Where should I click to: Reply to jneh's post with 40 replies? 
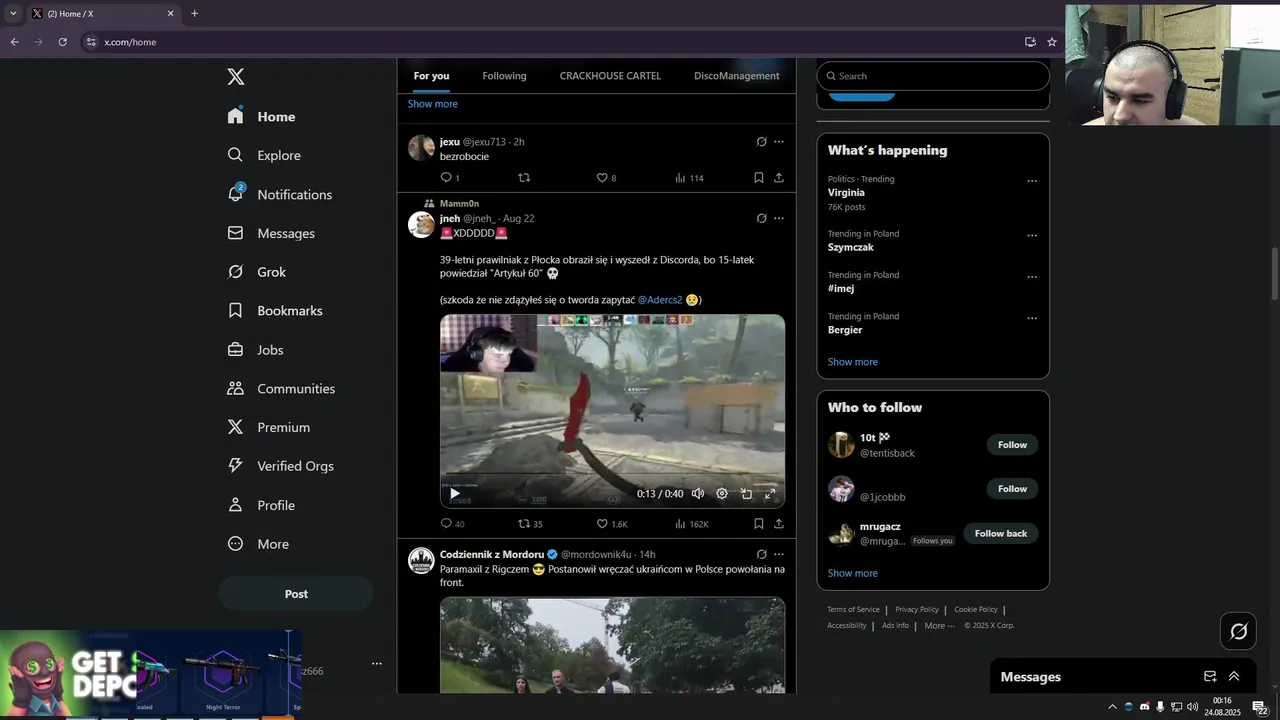[452, 524]
